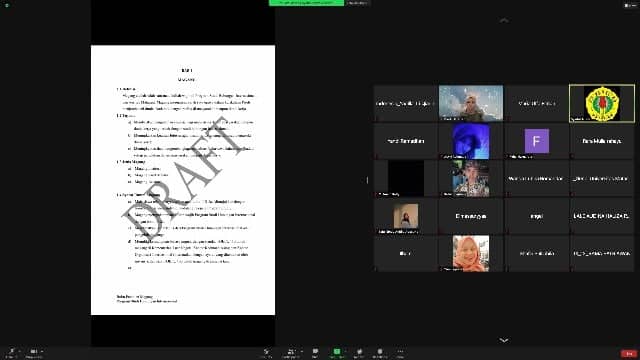640x360 pixels.
Task: Go to next gallery page down arrow
Action: [x=504, y=340]
